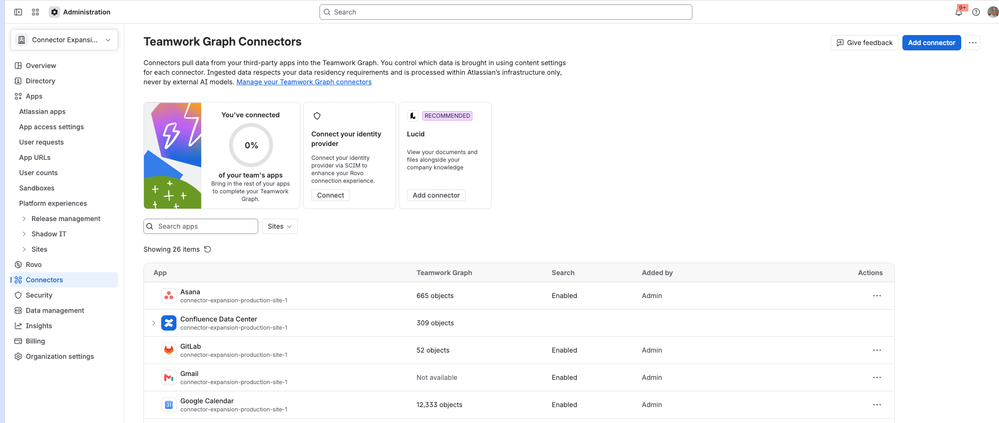Open the actions menu for the Gmail row

point(877,377)
